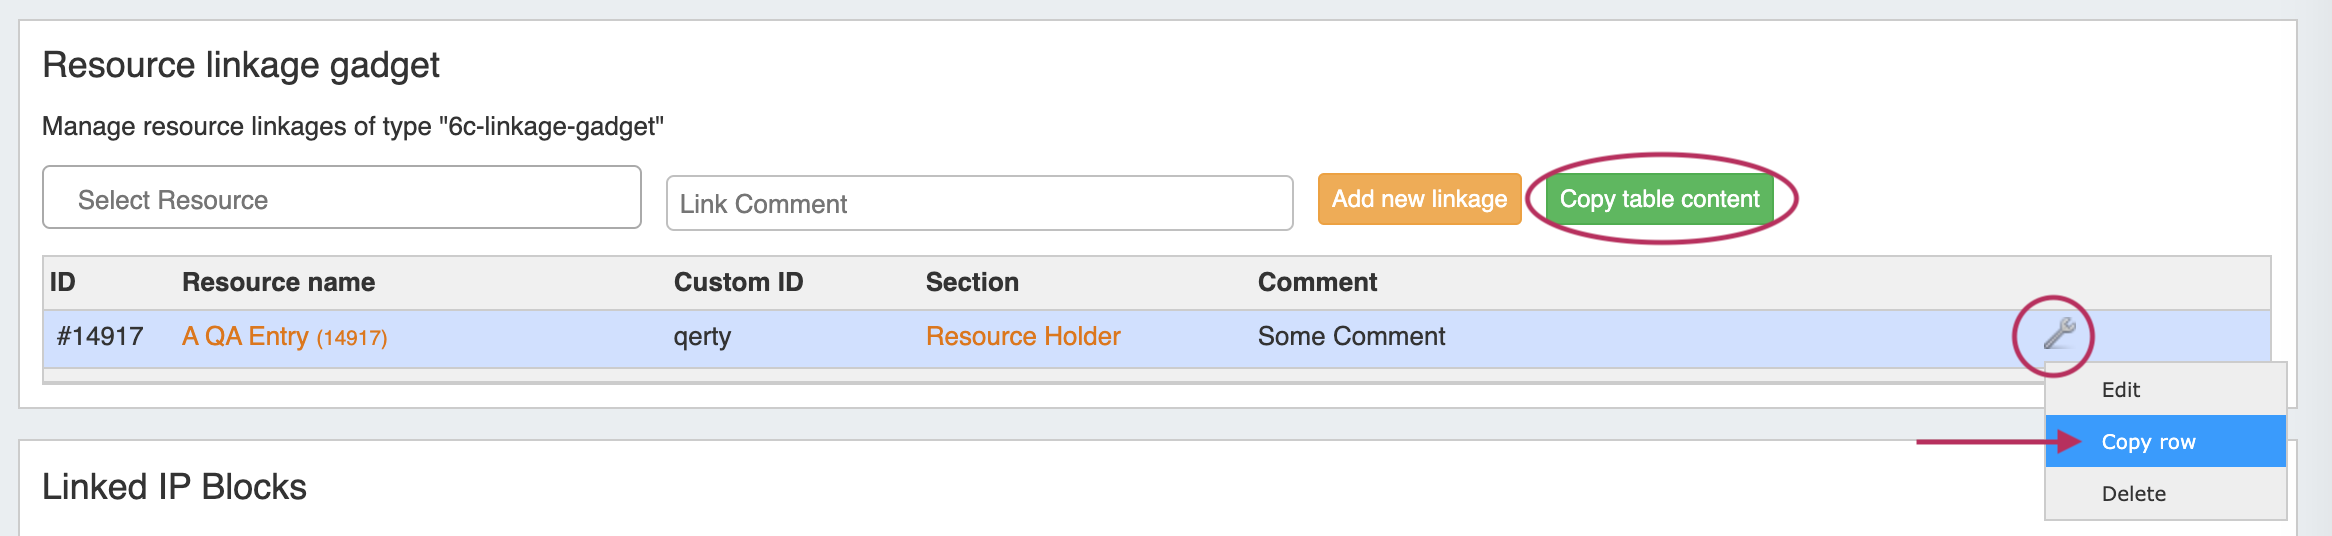Click the Some Comment cell text
This screenshot has height=536, width=2332.
pos(1350,336)
